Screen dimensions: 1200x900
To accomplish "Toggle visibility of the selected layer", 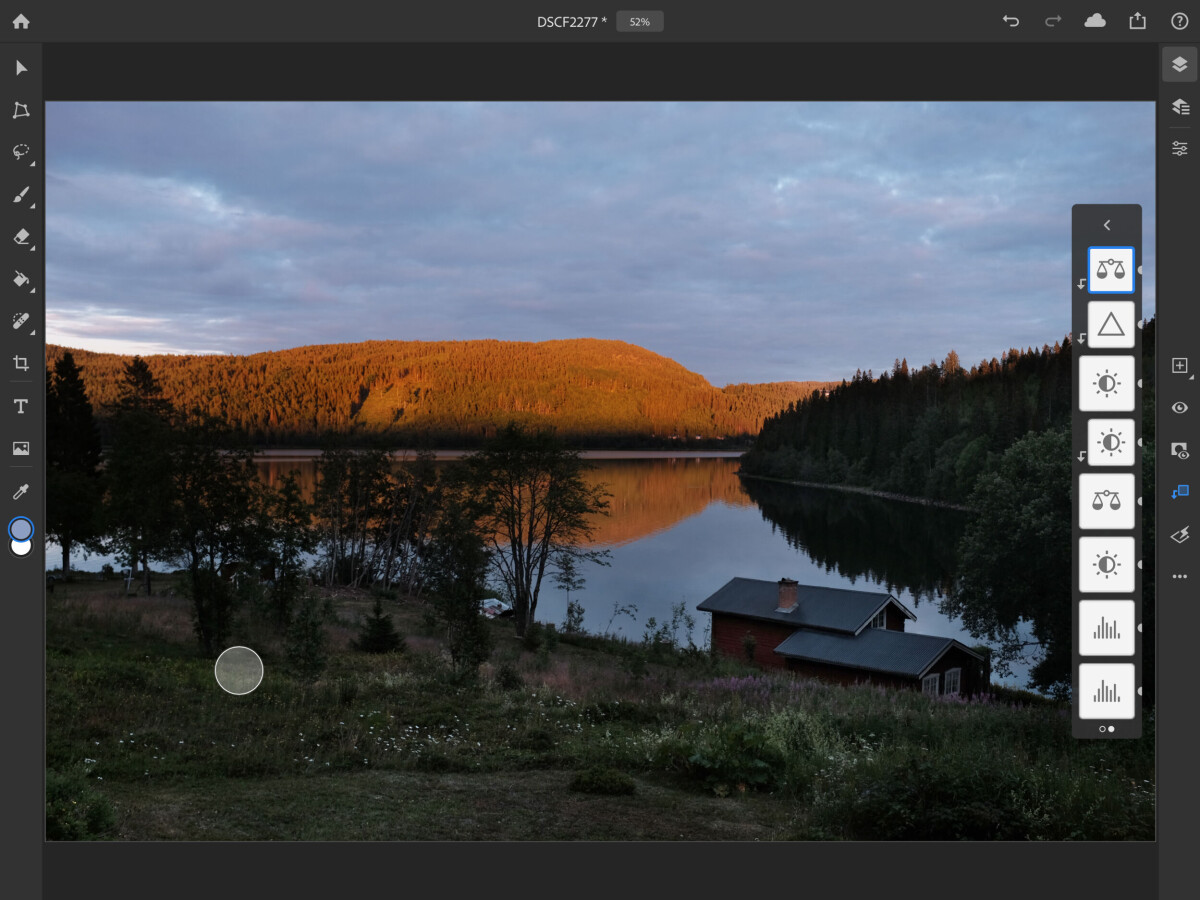I will click(1180, 408).
